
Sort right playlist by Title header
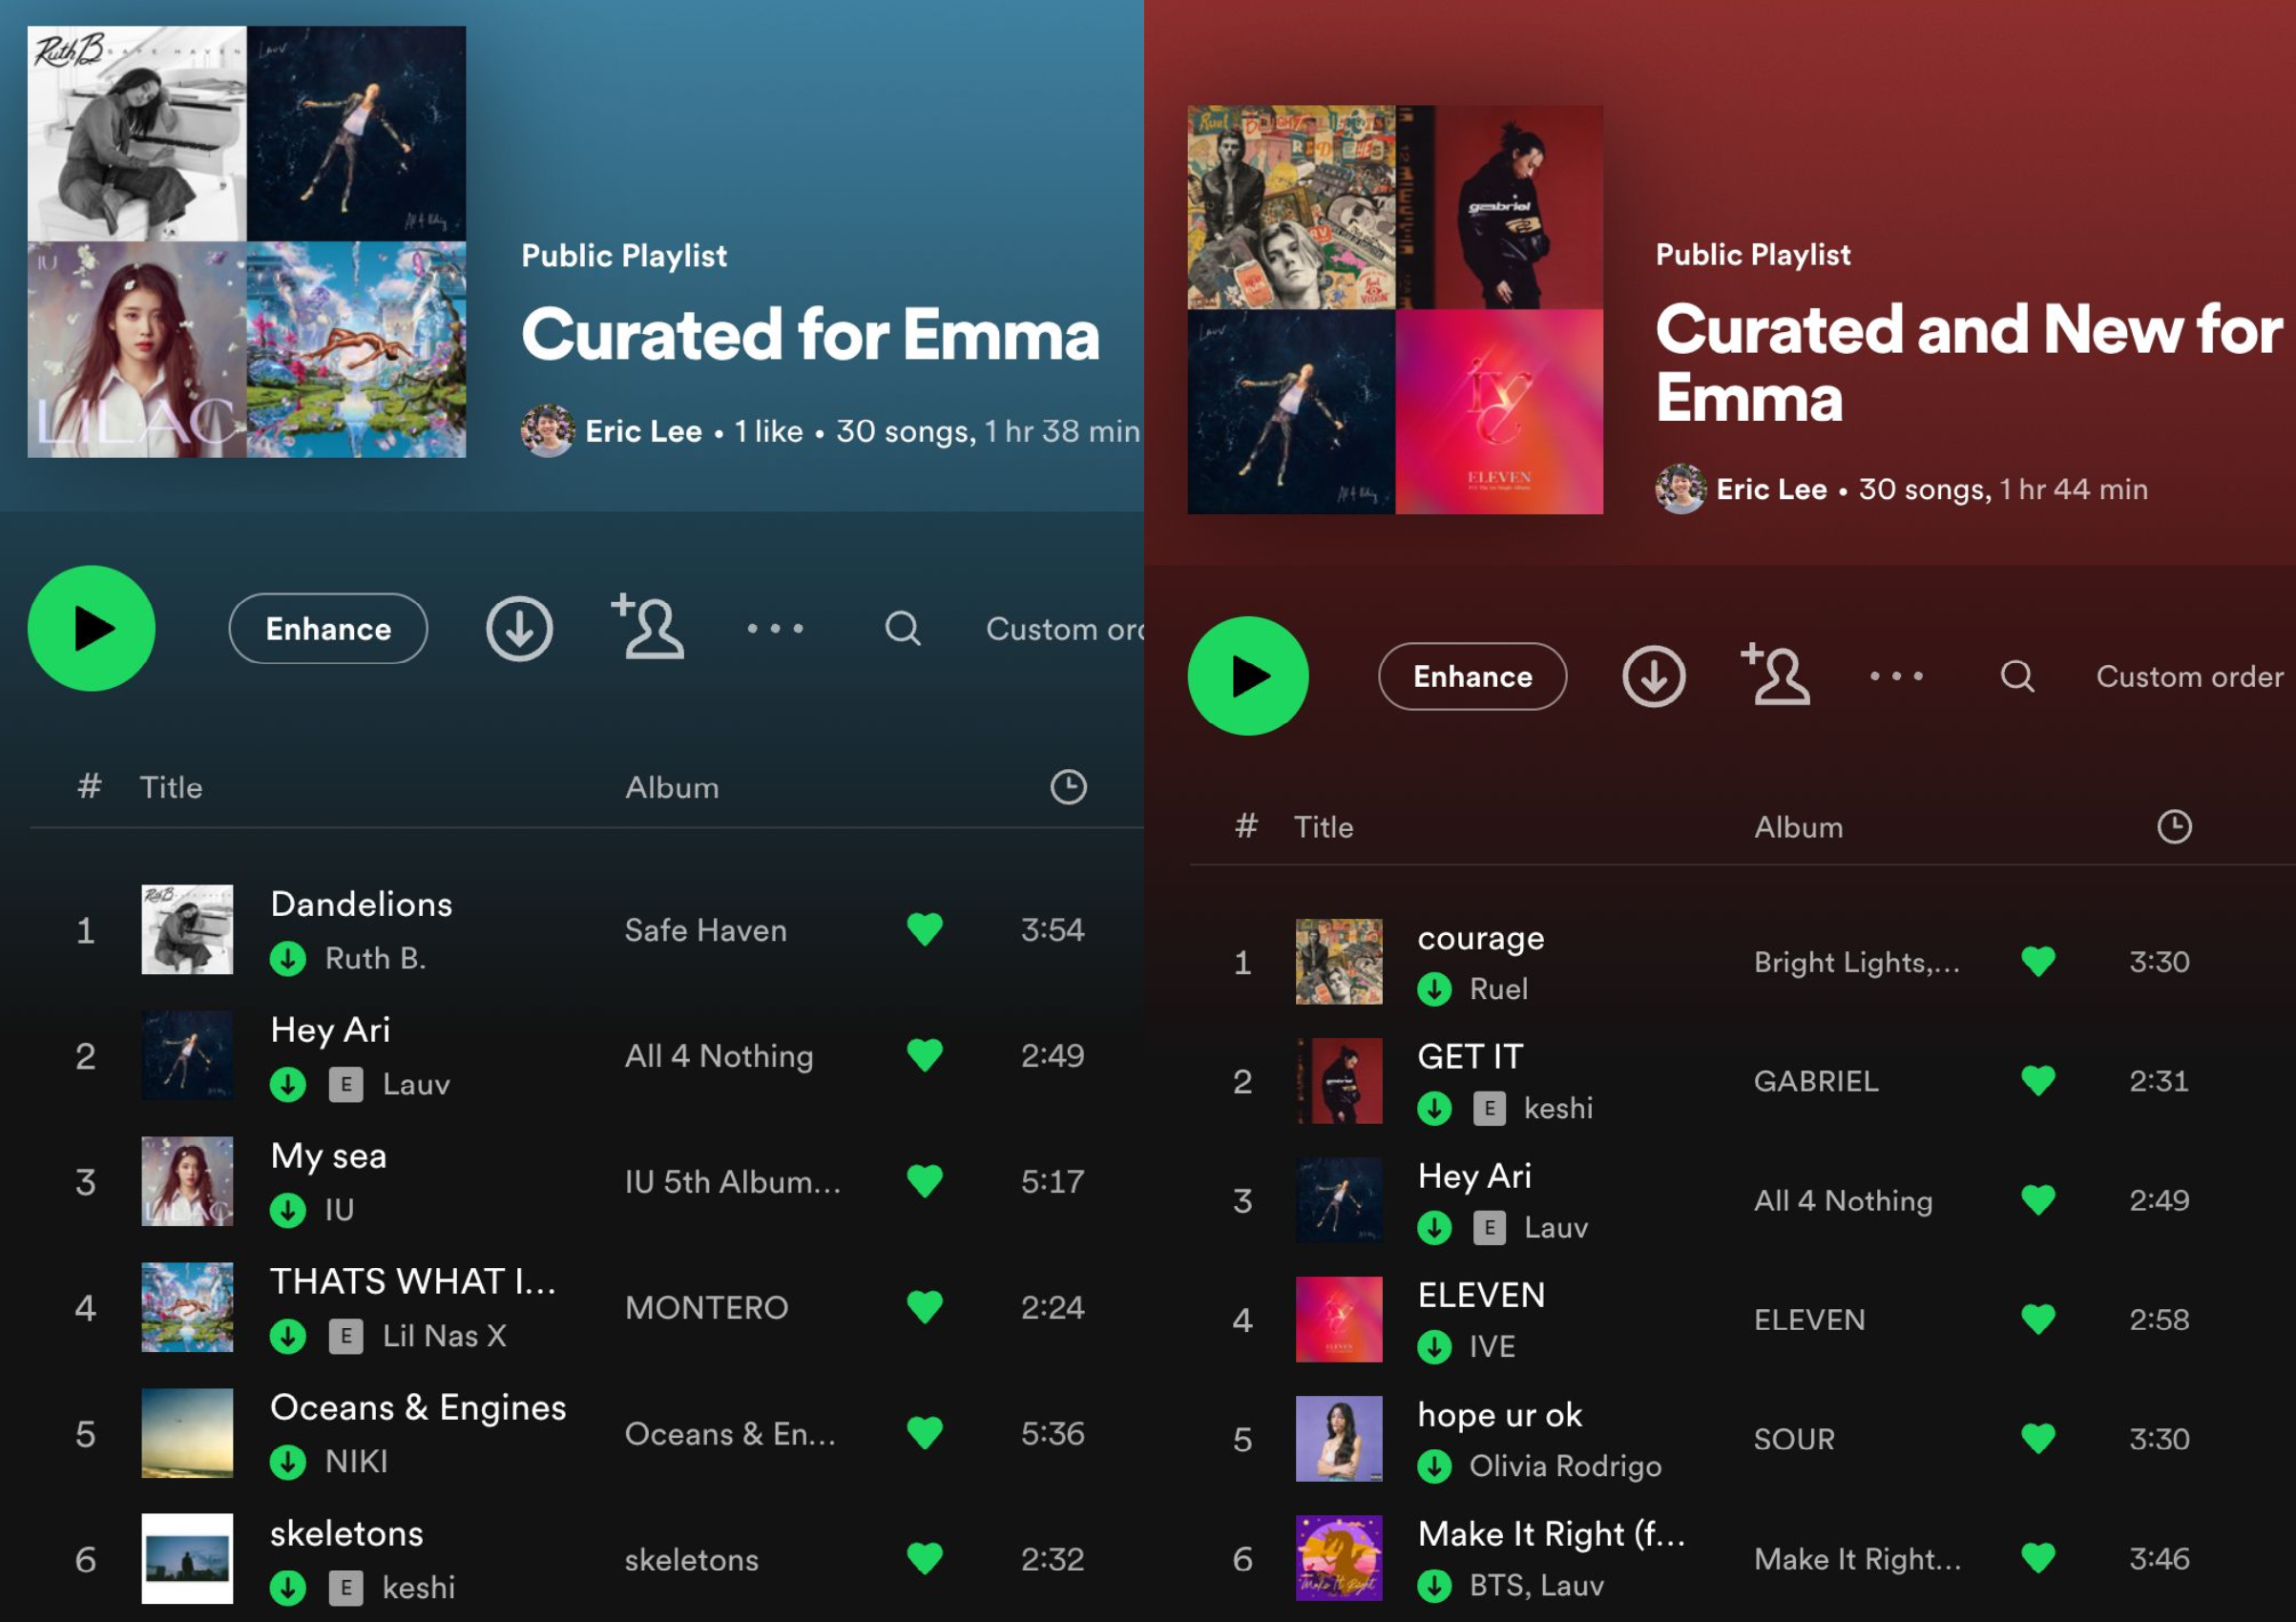click(1323, 827)
